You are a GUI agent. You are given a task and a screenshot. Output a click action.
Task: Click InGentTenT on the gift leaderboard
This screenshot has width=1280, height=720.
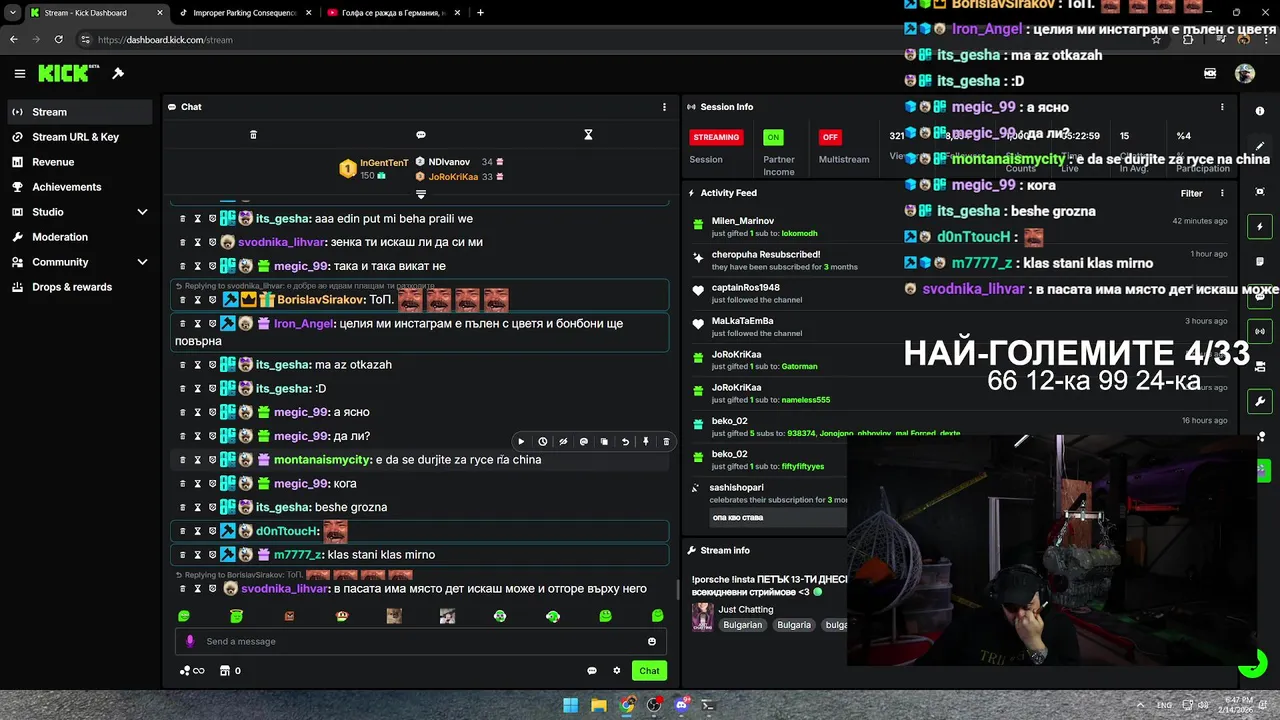[x=384, y=163]
